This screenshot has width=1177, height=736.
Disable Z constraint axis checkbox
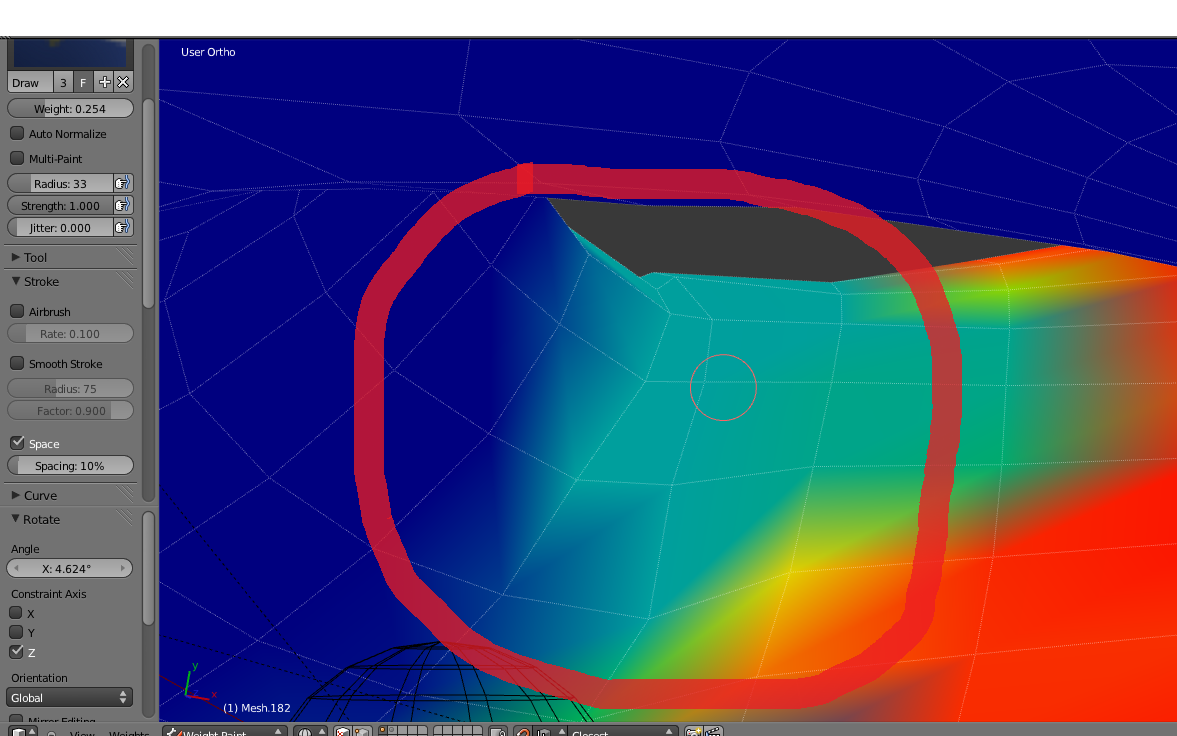pyautogui.click(x=16, y=651)
